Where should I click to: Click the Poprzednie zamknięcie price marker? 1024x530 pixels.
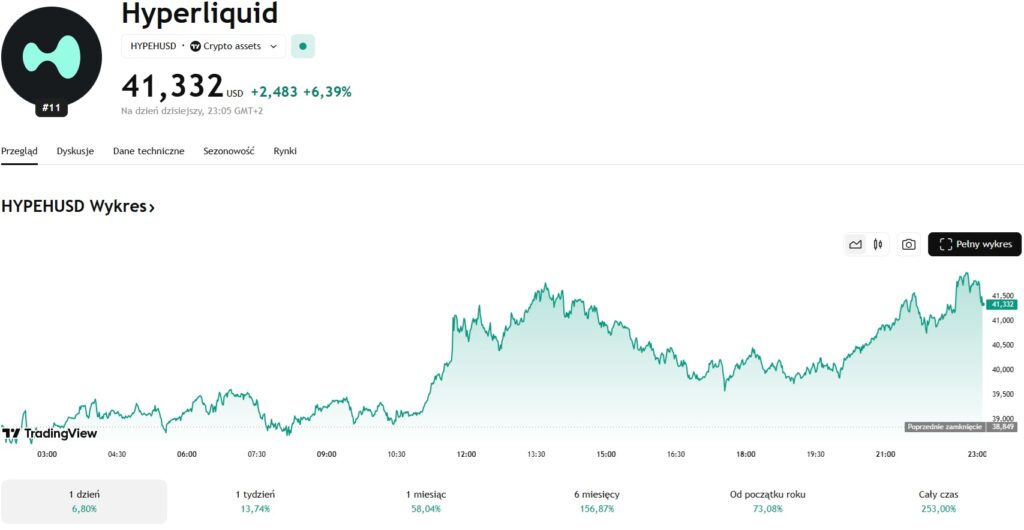tap(944, 427)
